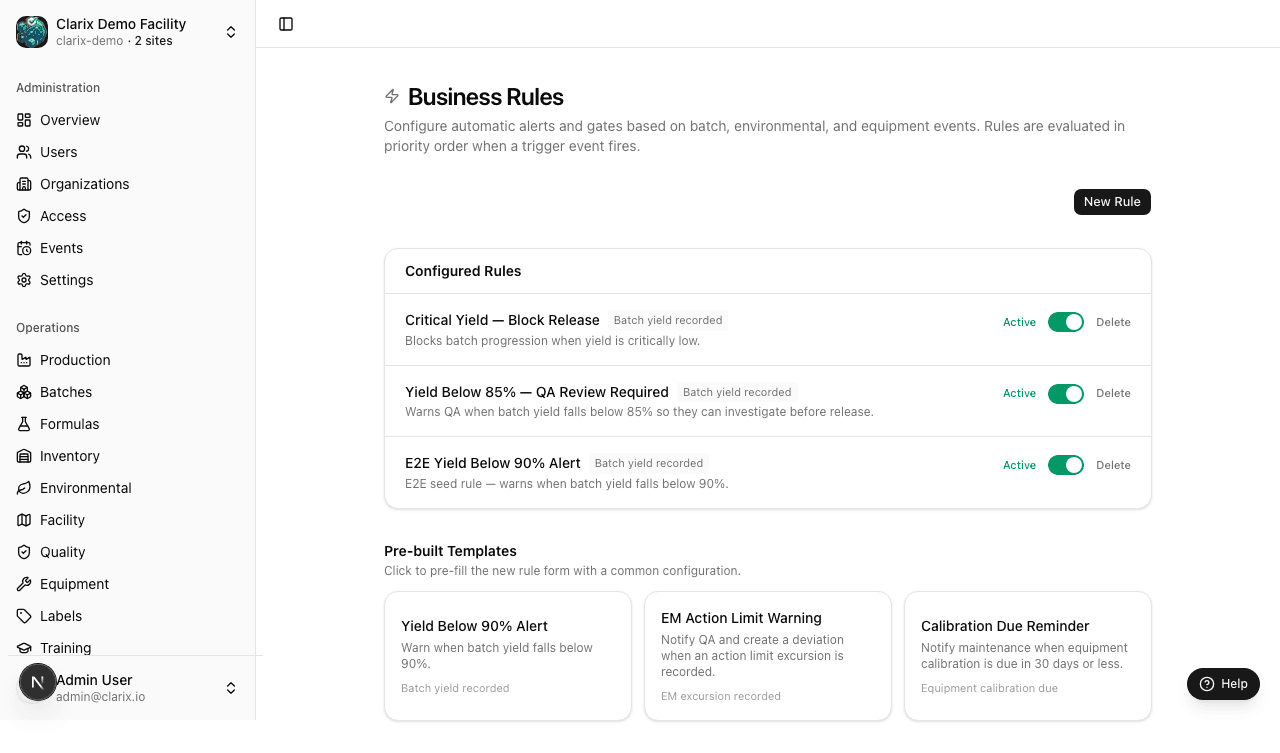Viewport: 1280px width, 753px height.
Task: Click the Quality shield-check icon
Action: (24, 552)
